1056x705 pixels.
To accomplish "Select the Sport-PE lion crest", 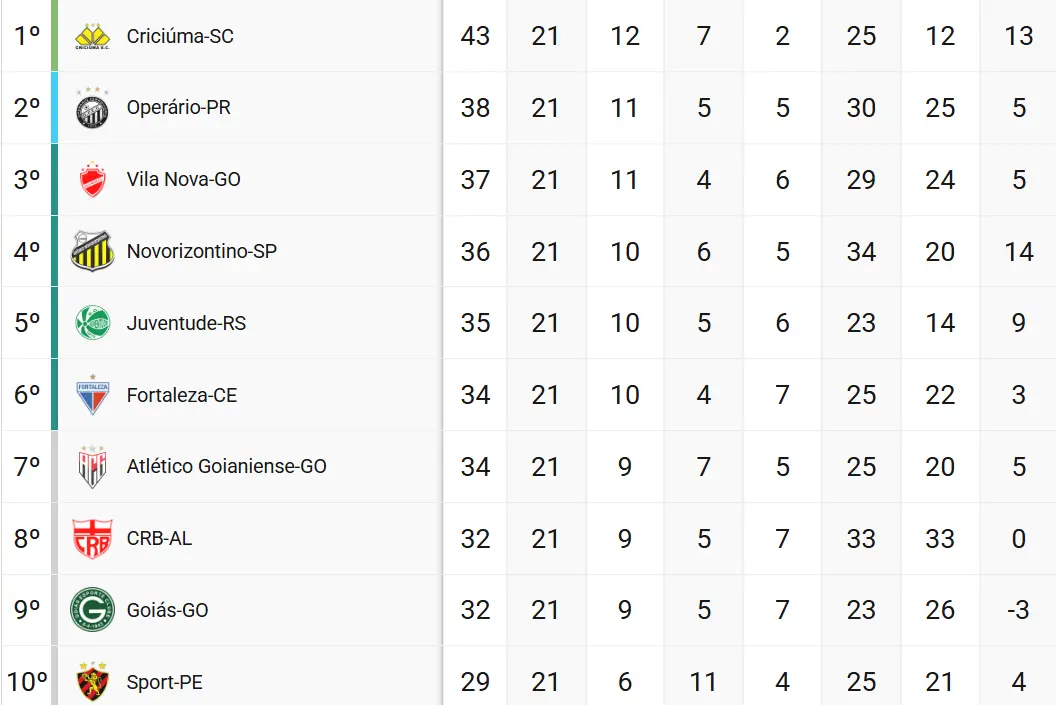I will point(92,681).
